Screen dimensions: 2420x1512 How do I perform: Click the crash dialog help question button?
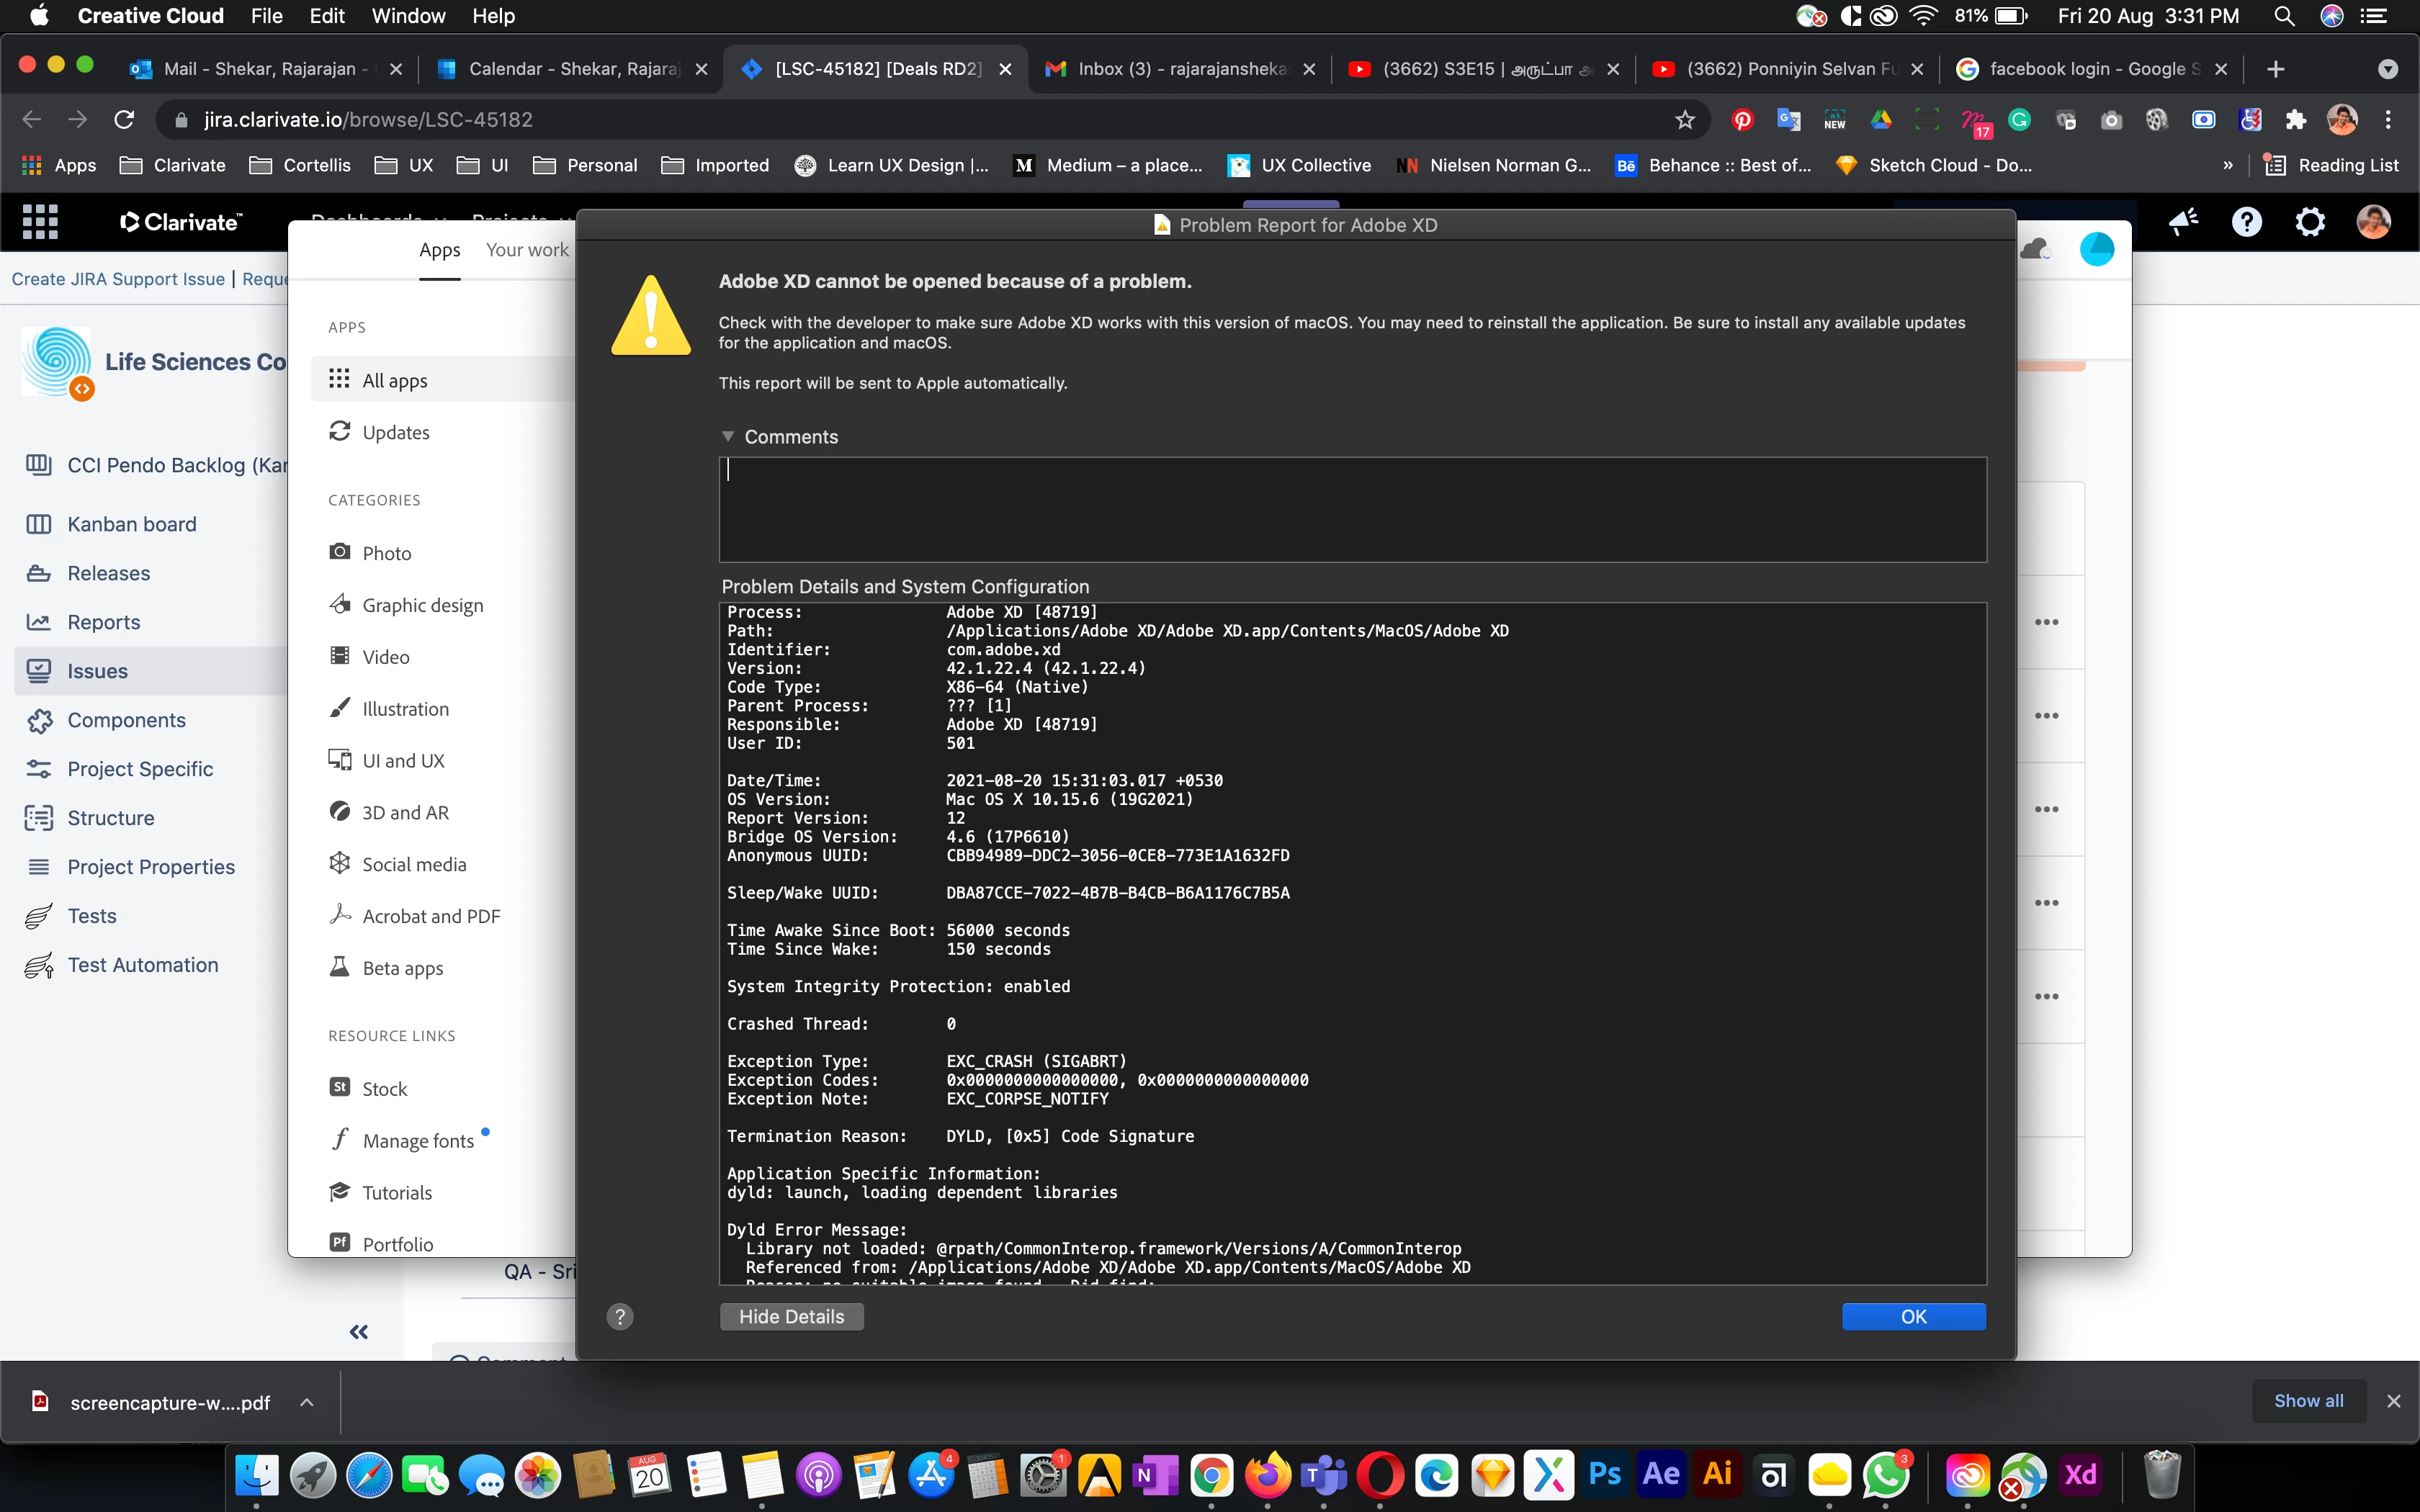pyautogui.click(x=620, y=1317)
